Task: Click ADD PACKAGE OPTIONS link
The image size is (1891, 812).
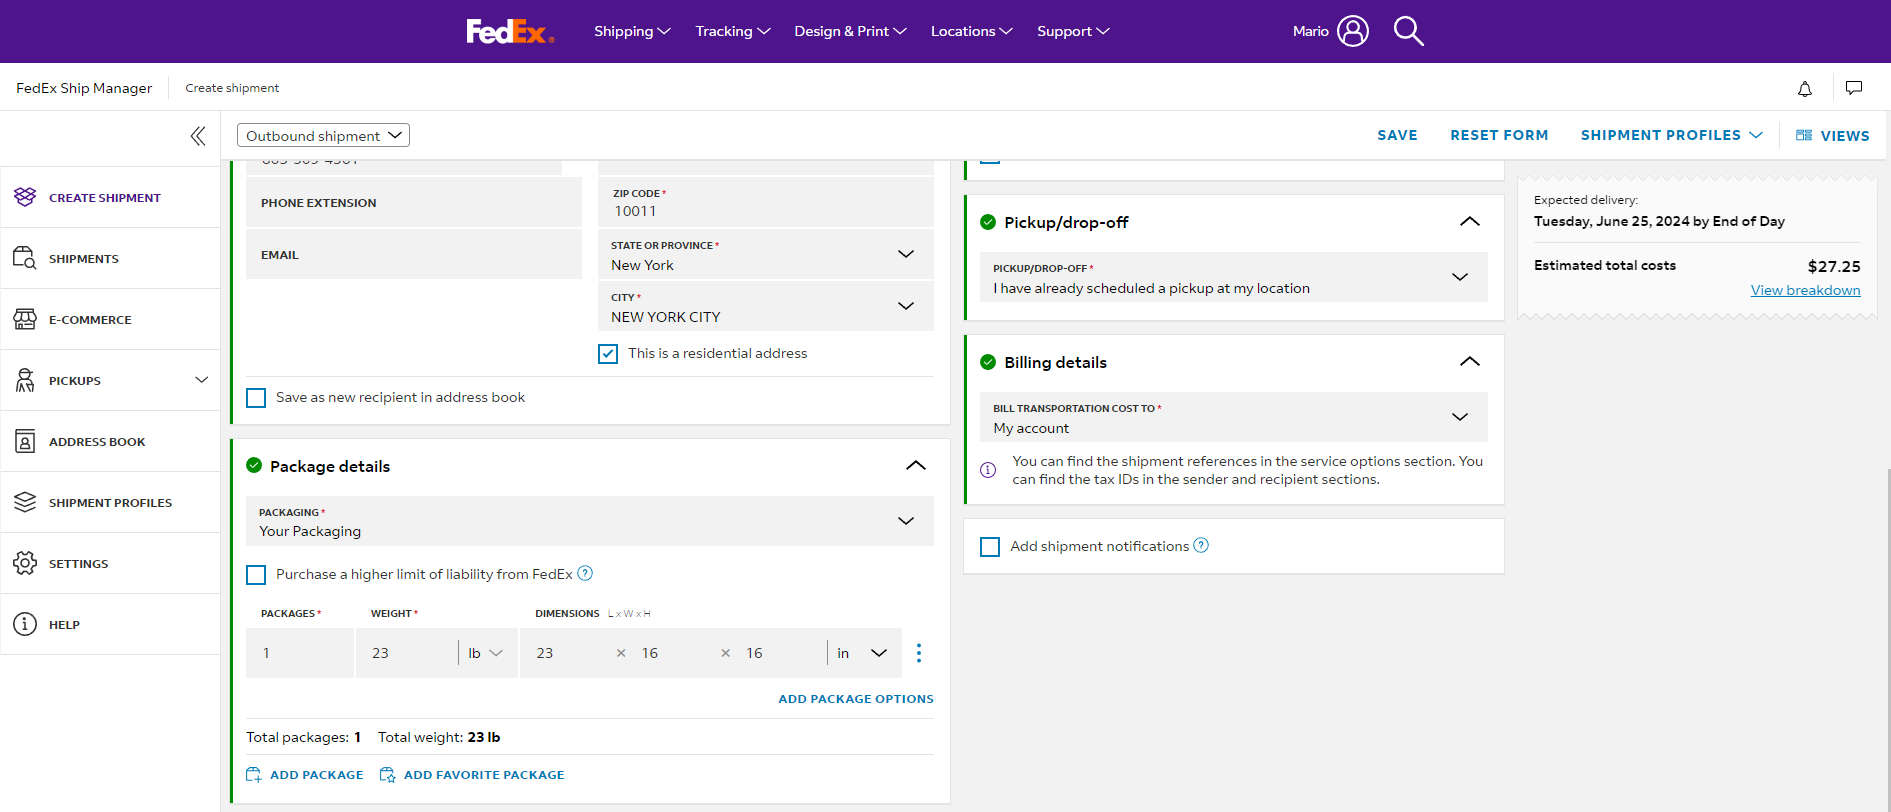Action: (856, 699)
